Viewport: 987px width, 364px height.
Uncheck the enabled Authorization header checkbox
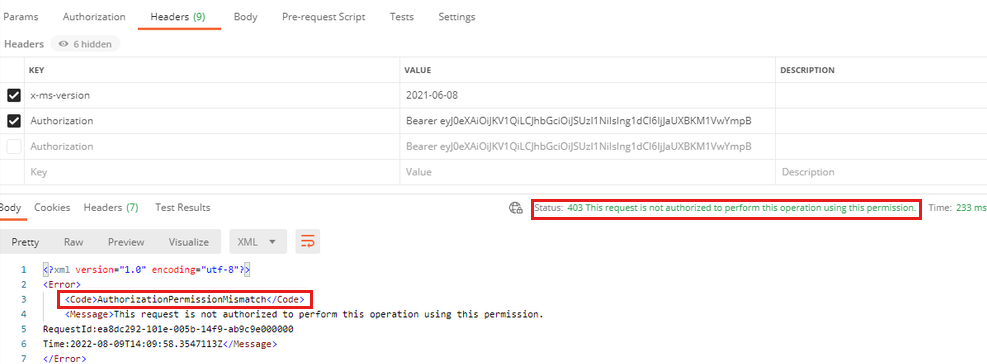[x=14, y=121]
